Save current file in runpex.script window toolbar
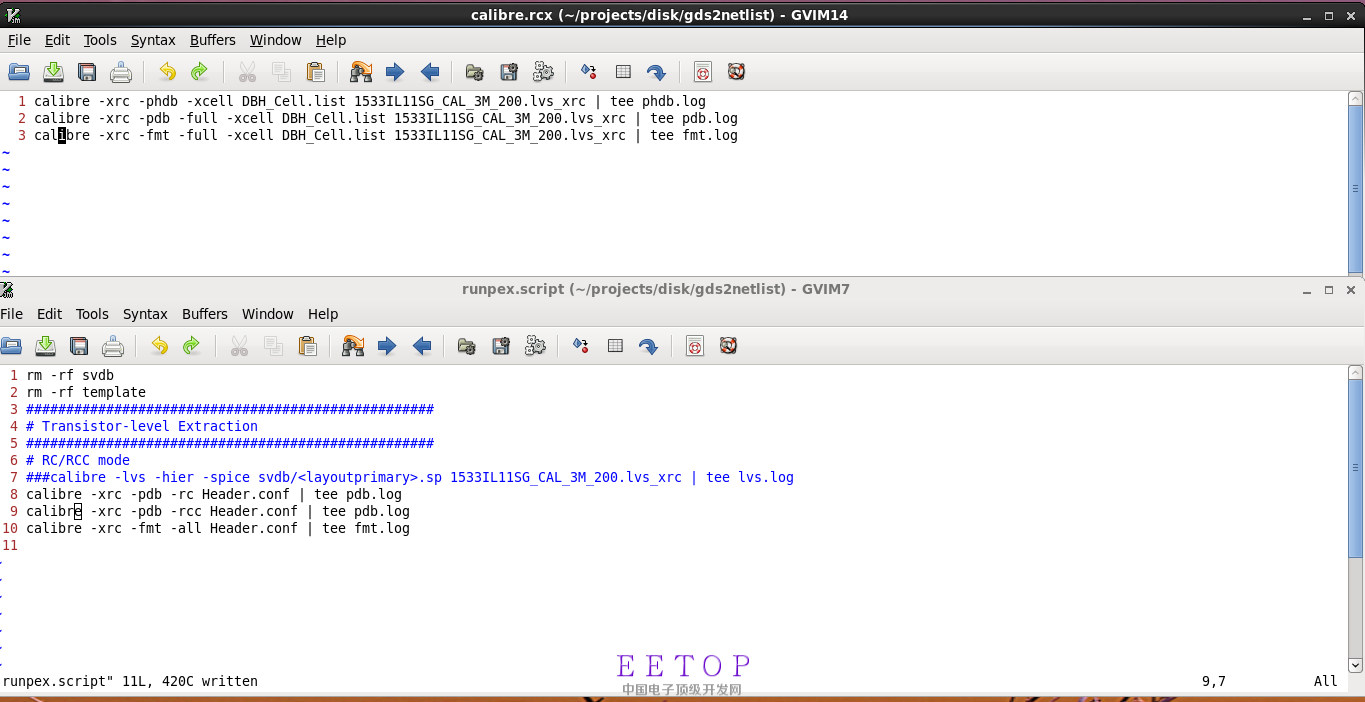The height and width of the screenshot is (702, 1365). pos(45,346)
